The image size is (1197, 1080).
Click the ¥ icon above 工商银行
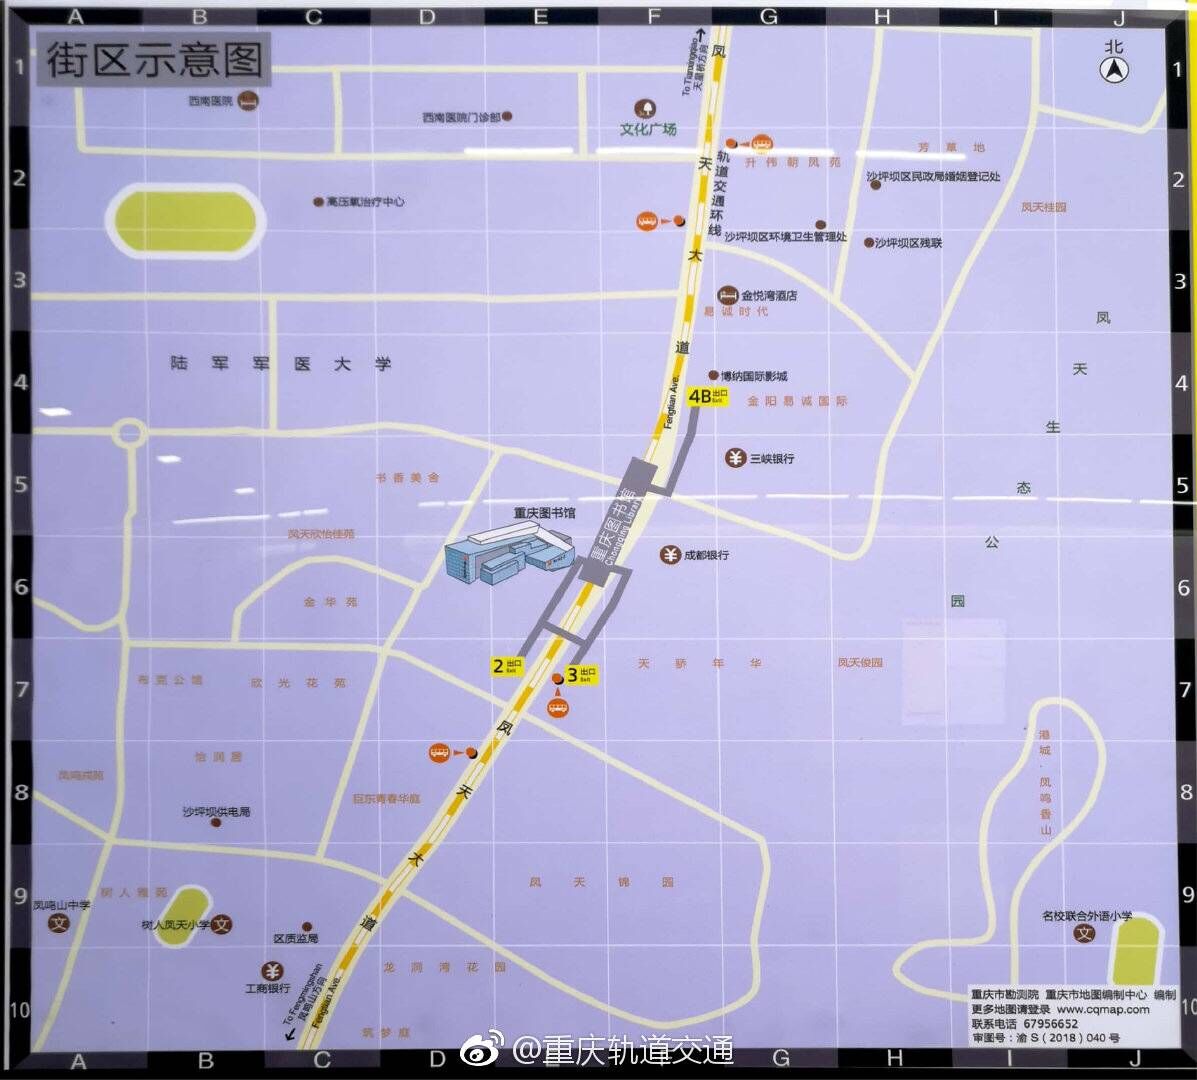pos(272,972)
